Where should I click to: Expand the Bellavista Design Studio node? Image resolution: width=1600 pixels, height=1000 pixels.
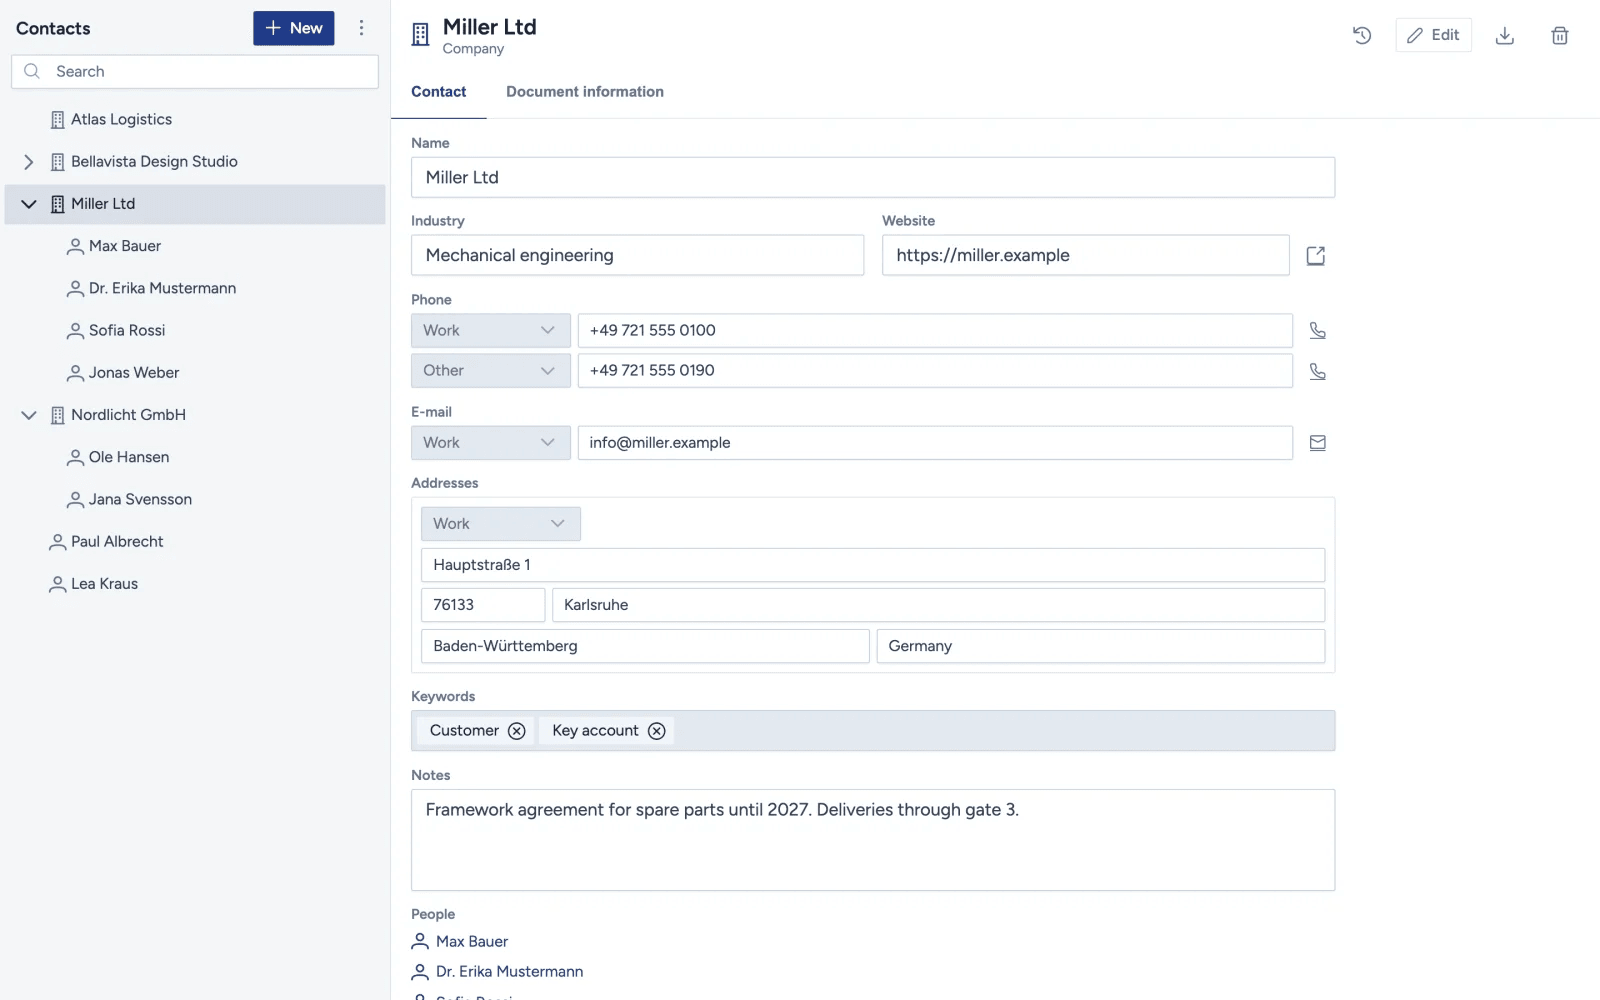(28, 162)
